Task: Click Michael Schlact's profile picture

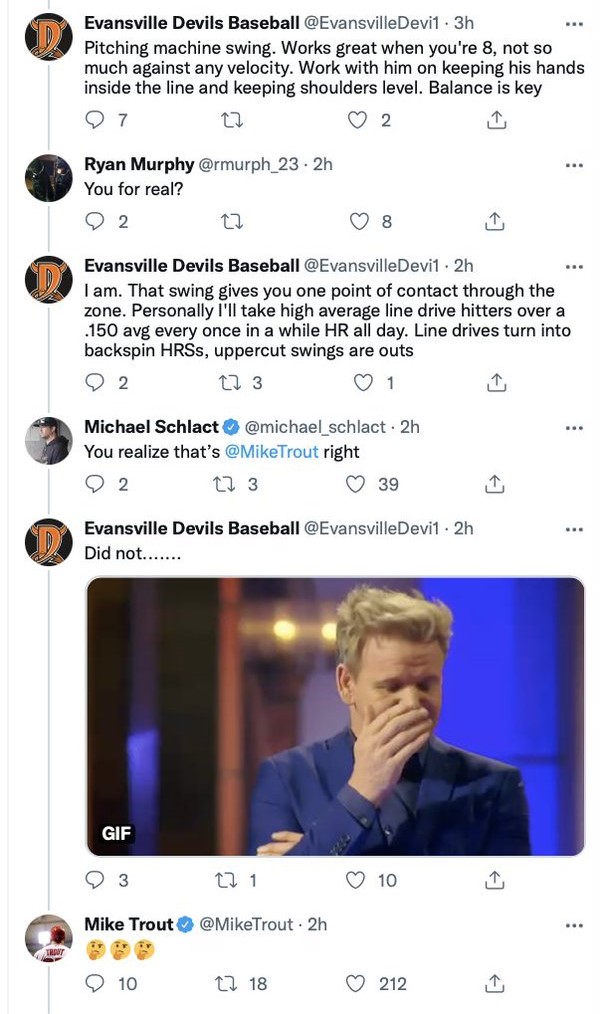Action: point(49,441)
